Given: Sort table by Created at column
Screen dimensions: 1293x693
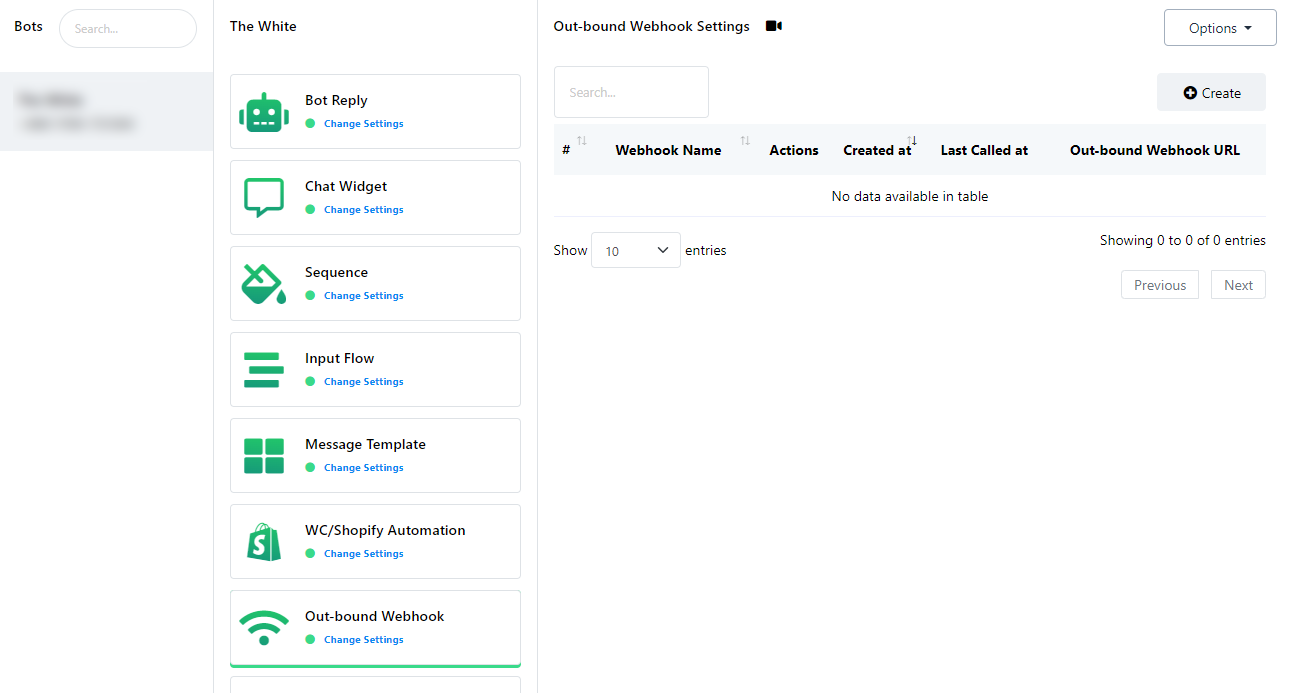Looking at the screenshot, I should coord(878,150).
